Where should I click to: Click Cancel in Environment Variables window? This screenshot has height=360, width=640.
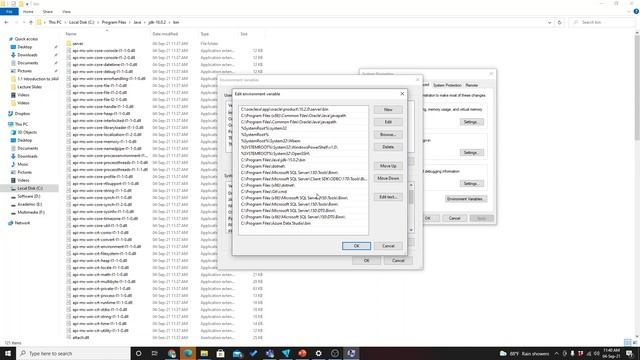click(x=398, y=260)
